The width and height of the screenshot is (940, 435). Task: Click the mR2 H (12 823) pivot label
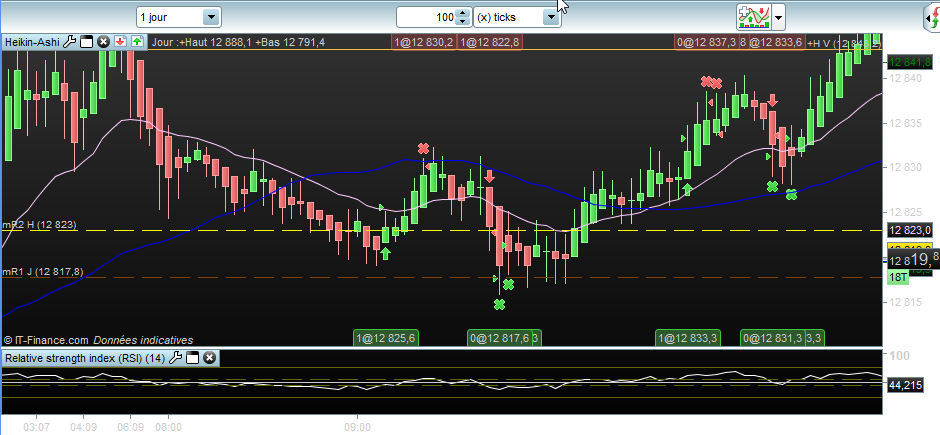point(40,225)
